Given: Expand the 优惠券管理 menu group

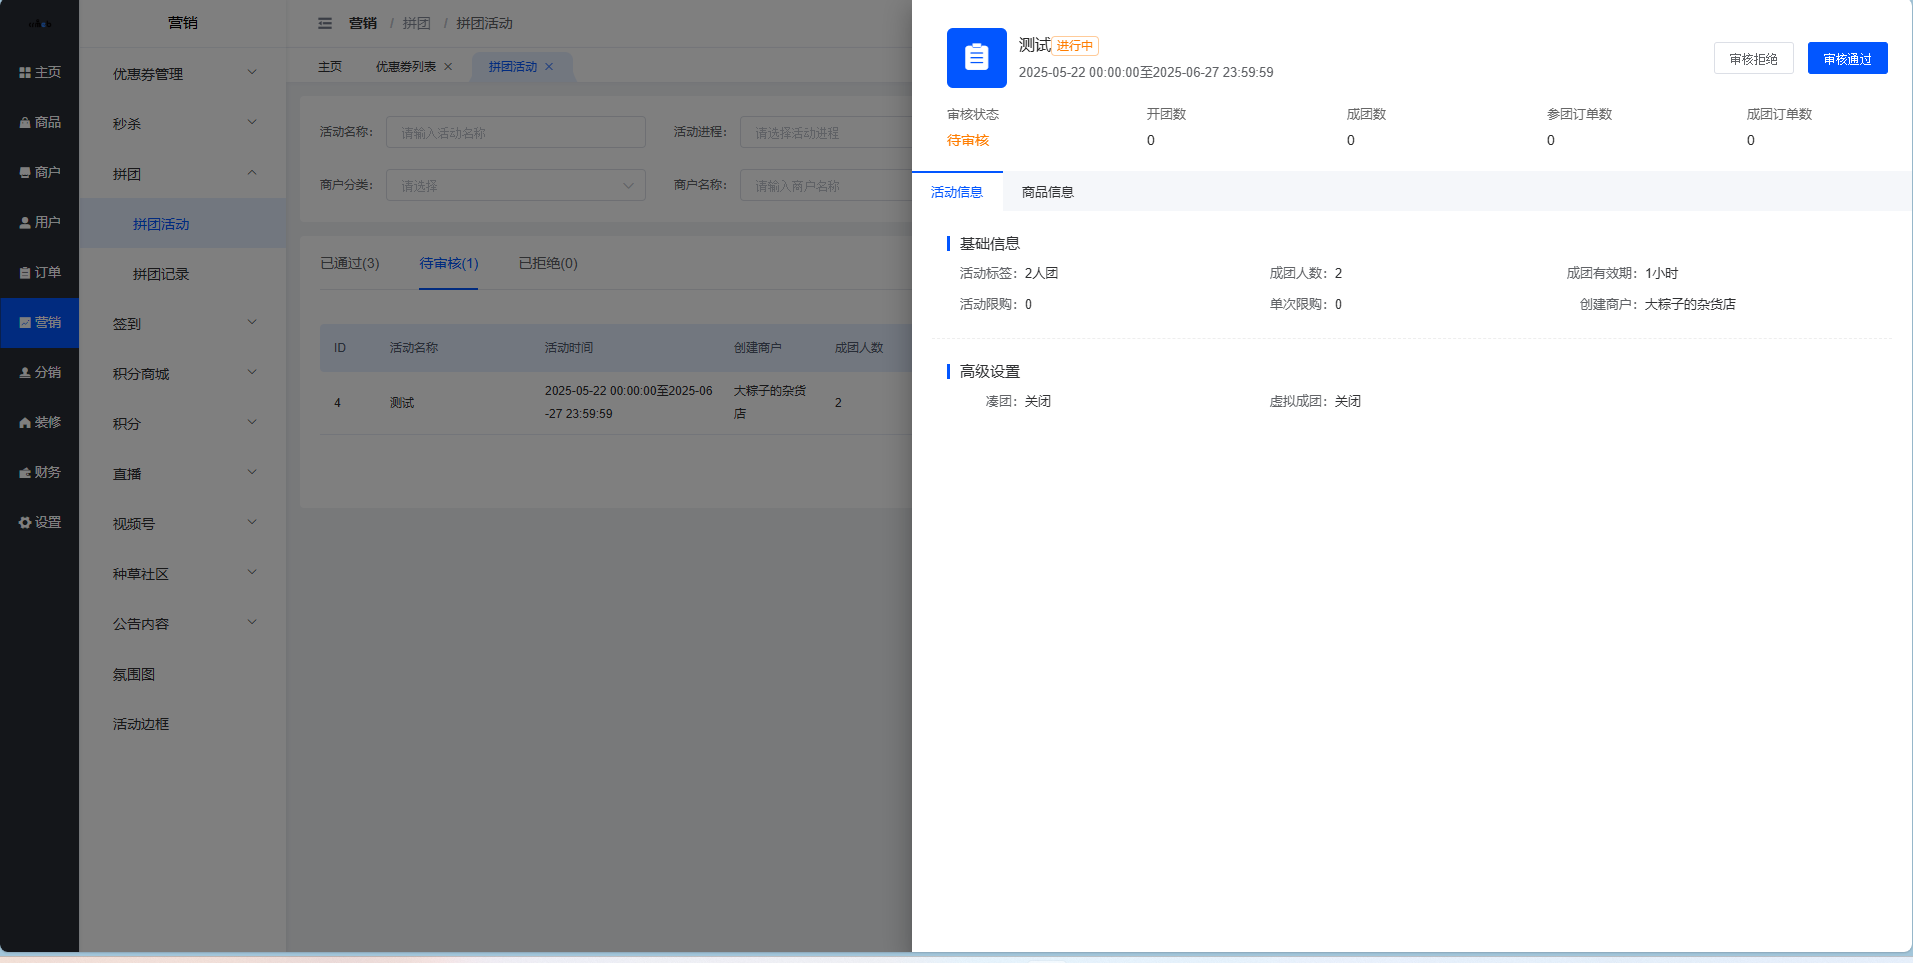Looking at the screenshot, I should (182, 74).
